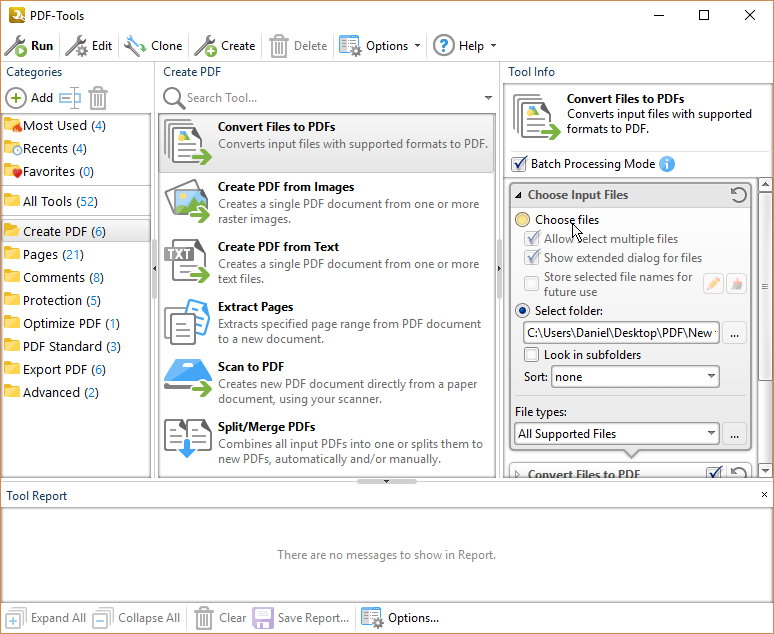
Task: Click Save Report button
Action: pos(301,618)
